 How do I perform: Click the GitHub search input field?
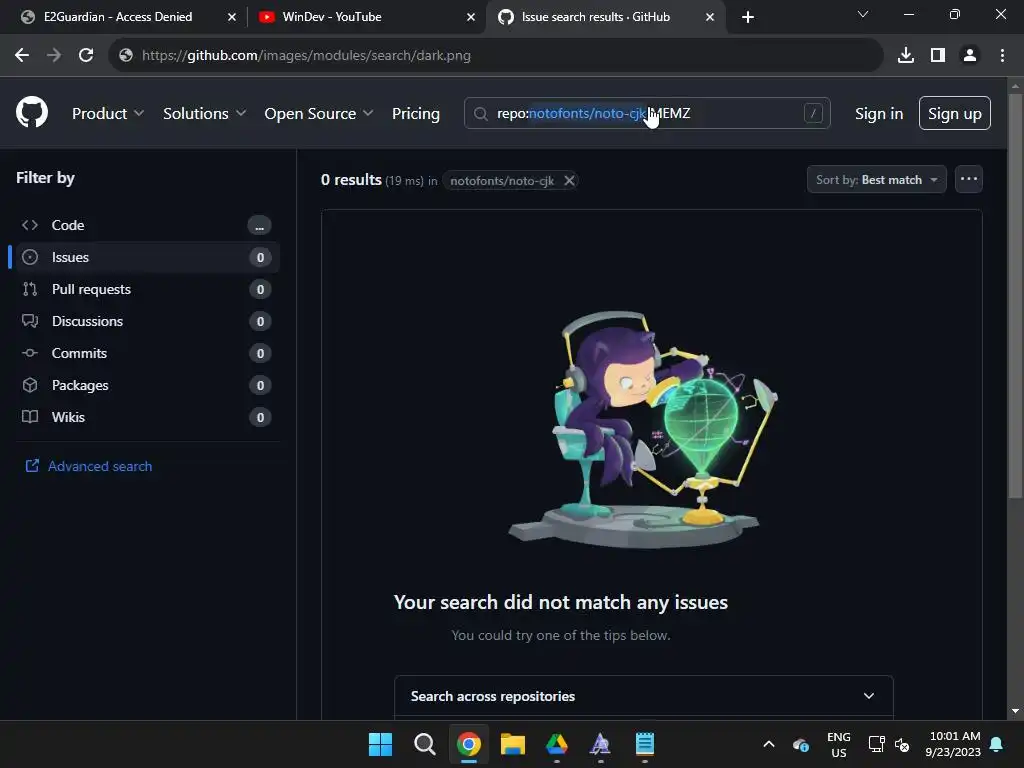pyautogui.click(x=647, y=113)
